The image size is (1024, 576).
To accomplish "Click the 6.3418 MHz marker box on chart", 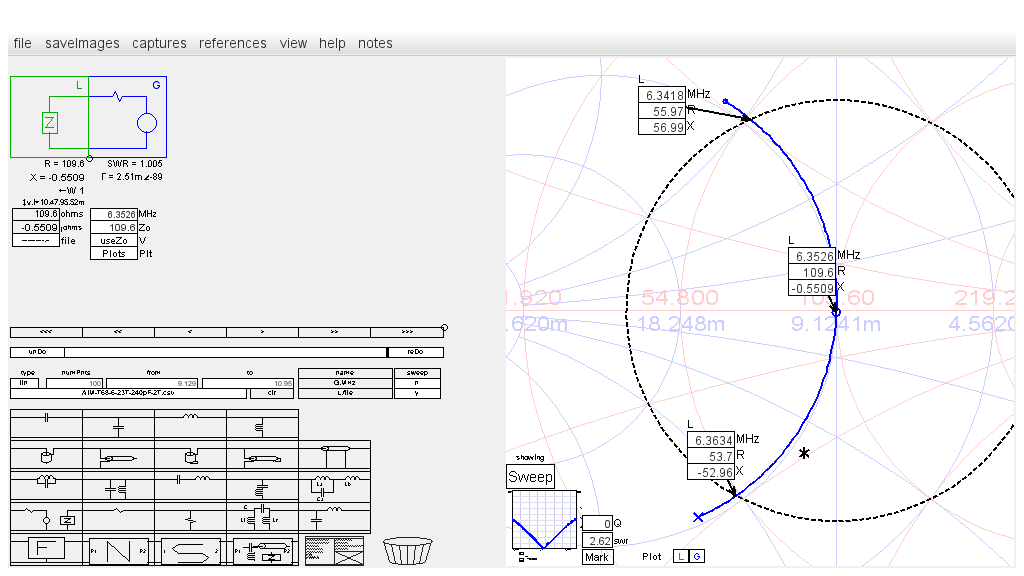I will click(662, 95).
